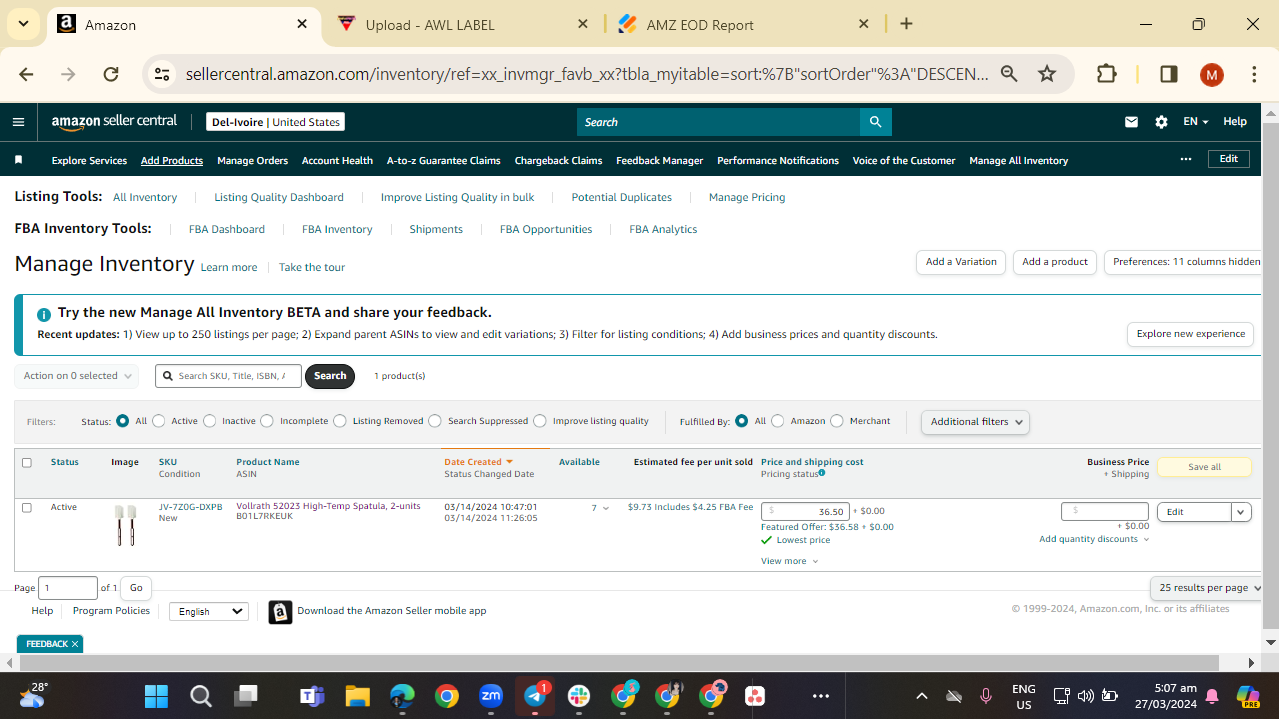The height and width of the screenshot is (719, 1279).
Task: Click the Add a product button
Action: pyautogui.click(x=1055, y=262)
